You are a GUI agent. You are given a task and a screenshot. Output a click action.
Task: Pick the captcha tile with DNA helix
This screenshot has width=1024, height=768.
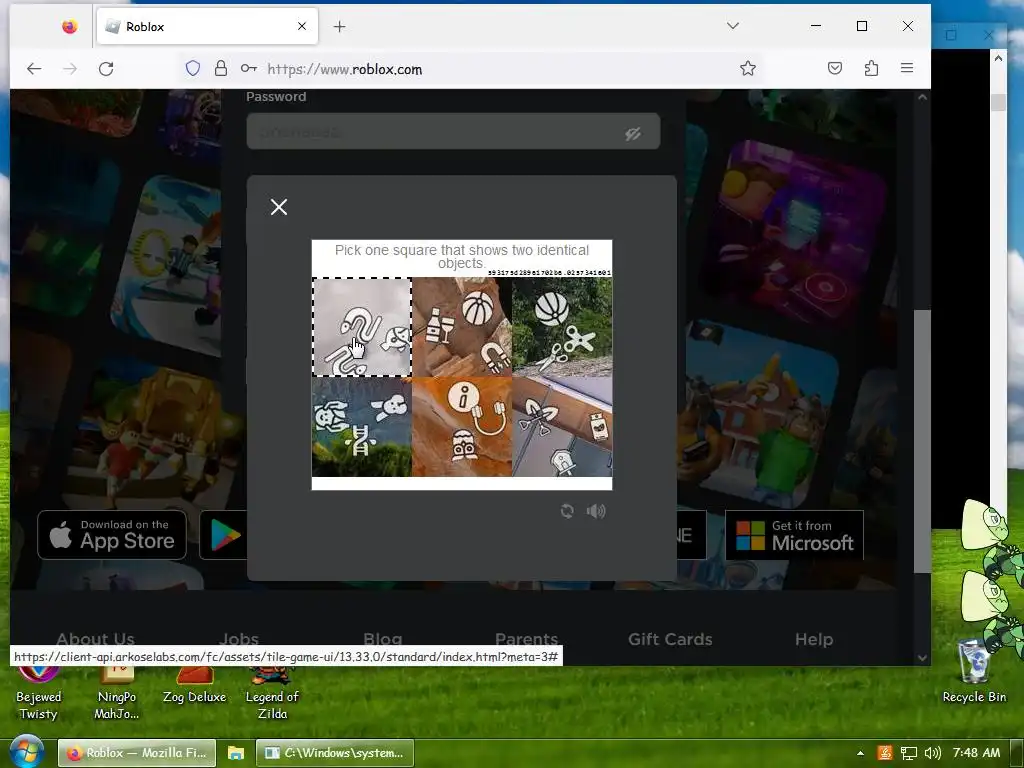362,426
